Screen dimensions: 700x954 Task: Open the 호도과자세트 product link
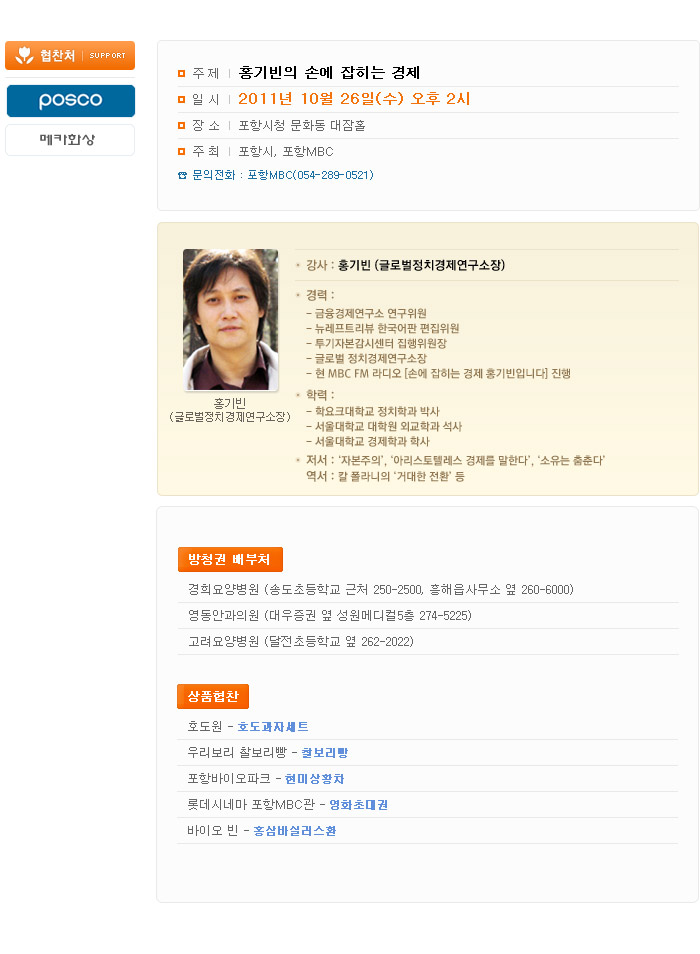[272, 726]
